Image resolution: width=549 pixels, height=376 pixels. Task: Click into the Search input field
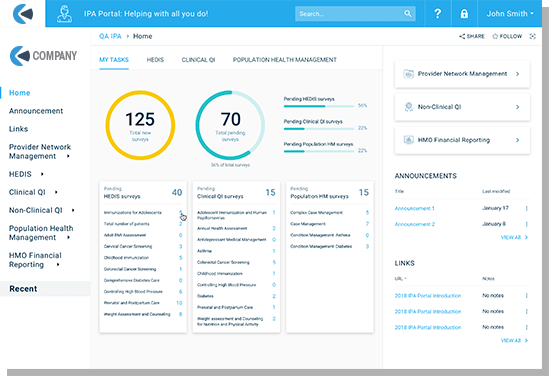click(349, 14)
